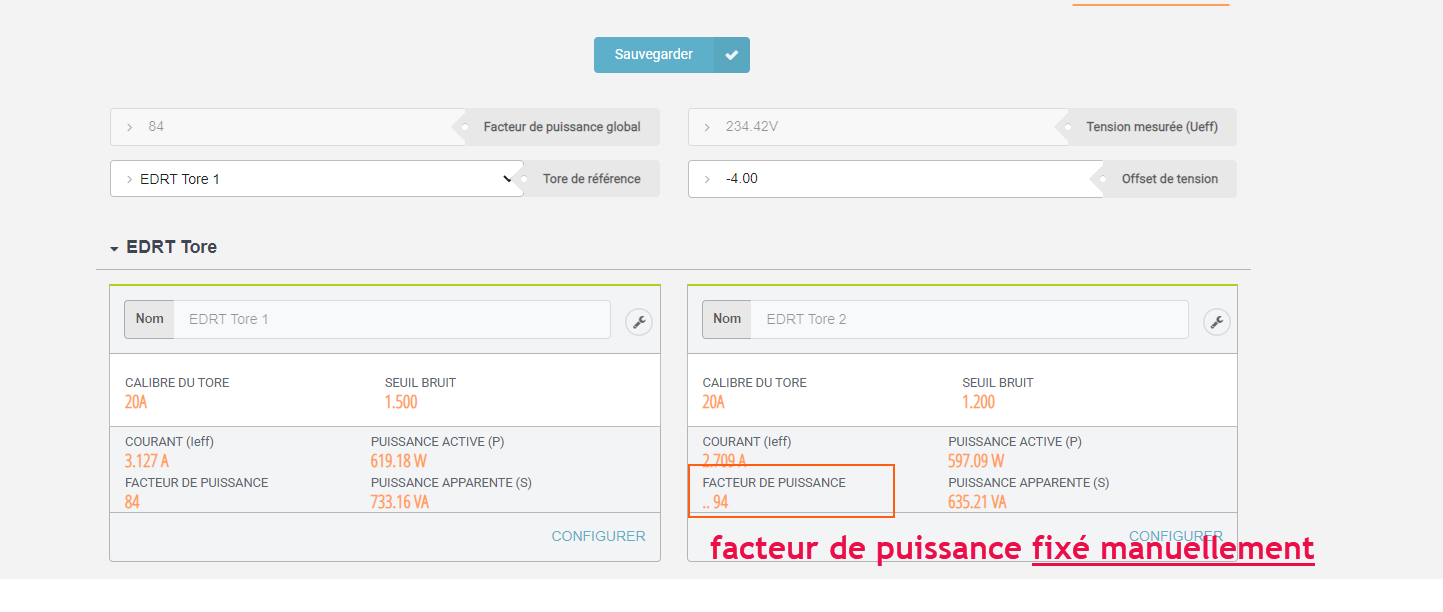The height and width of the screenshot is (612, 1443).
Task: Open wrench settings for EDRT Tore 2
Action: point(1216,322)
